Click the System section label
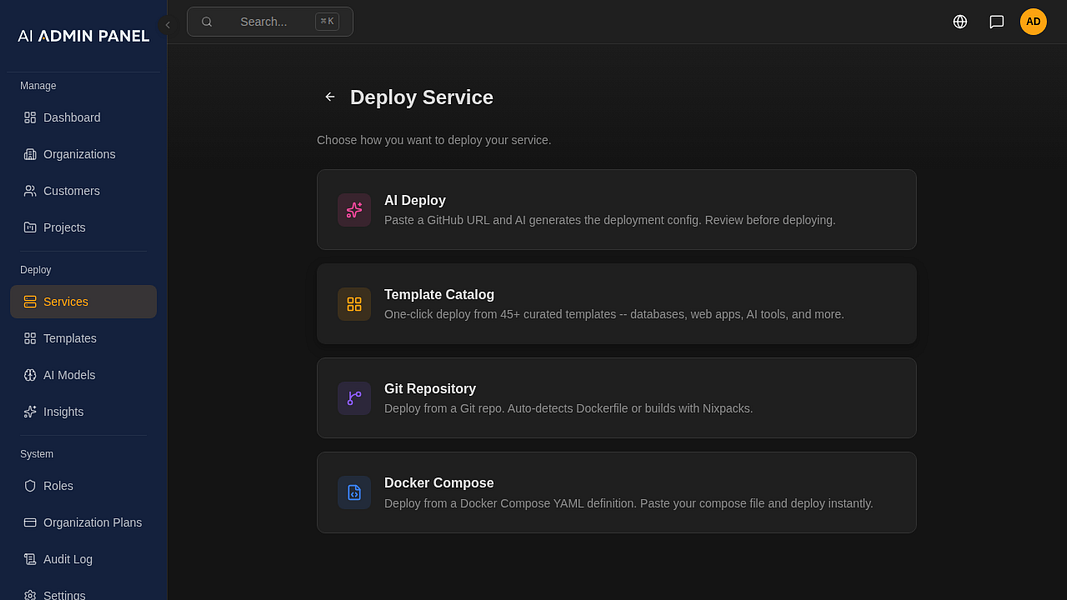This screenshot has height=600, width=1067. coord(37,454)
